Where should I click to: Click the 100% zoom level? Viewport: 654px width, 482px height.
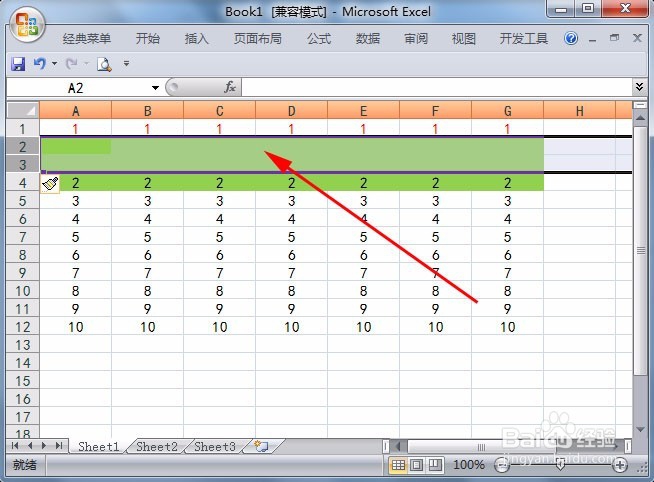coord(469,464)
